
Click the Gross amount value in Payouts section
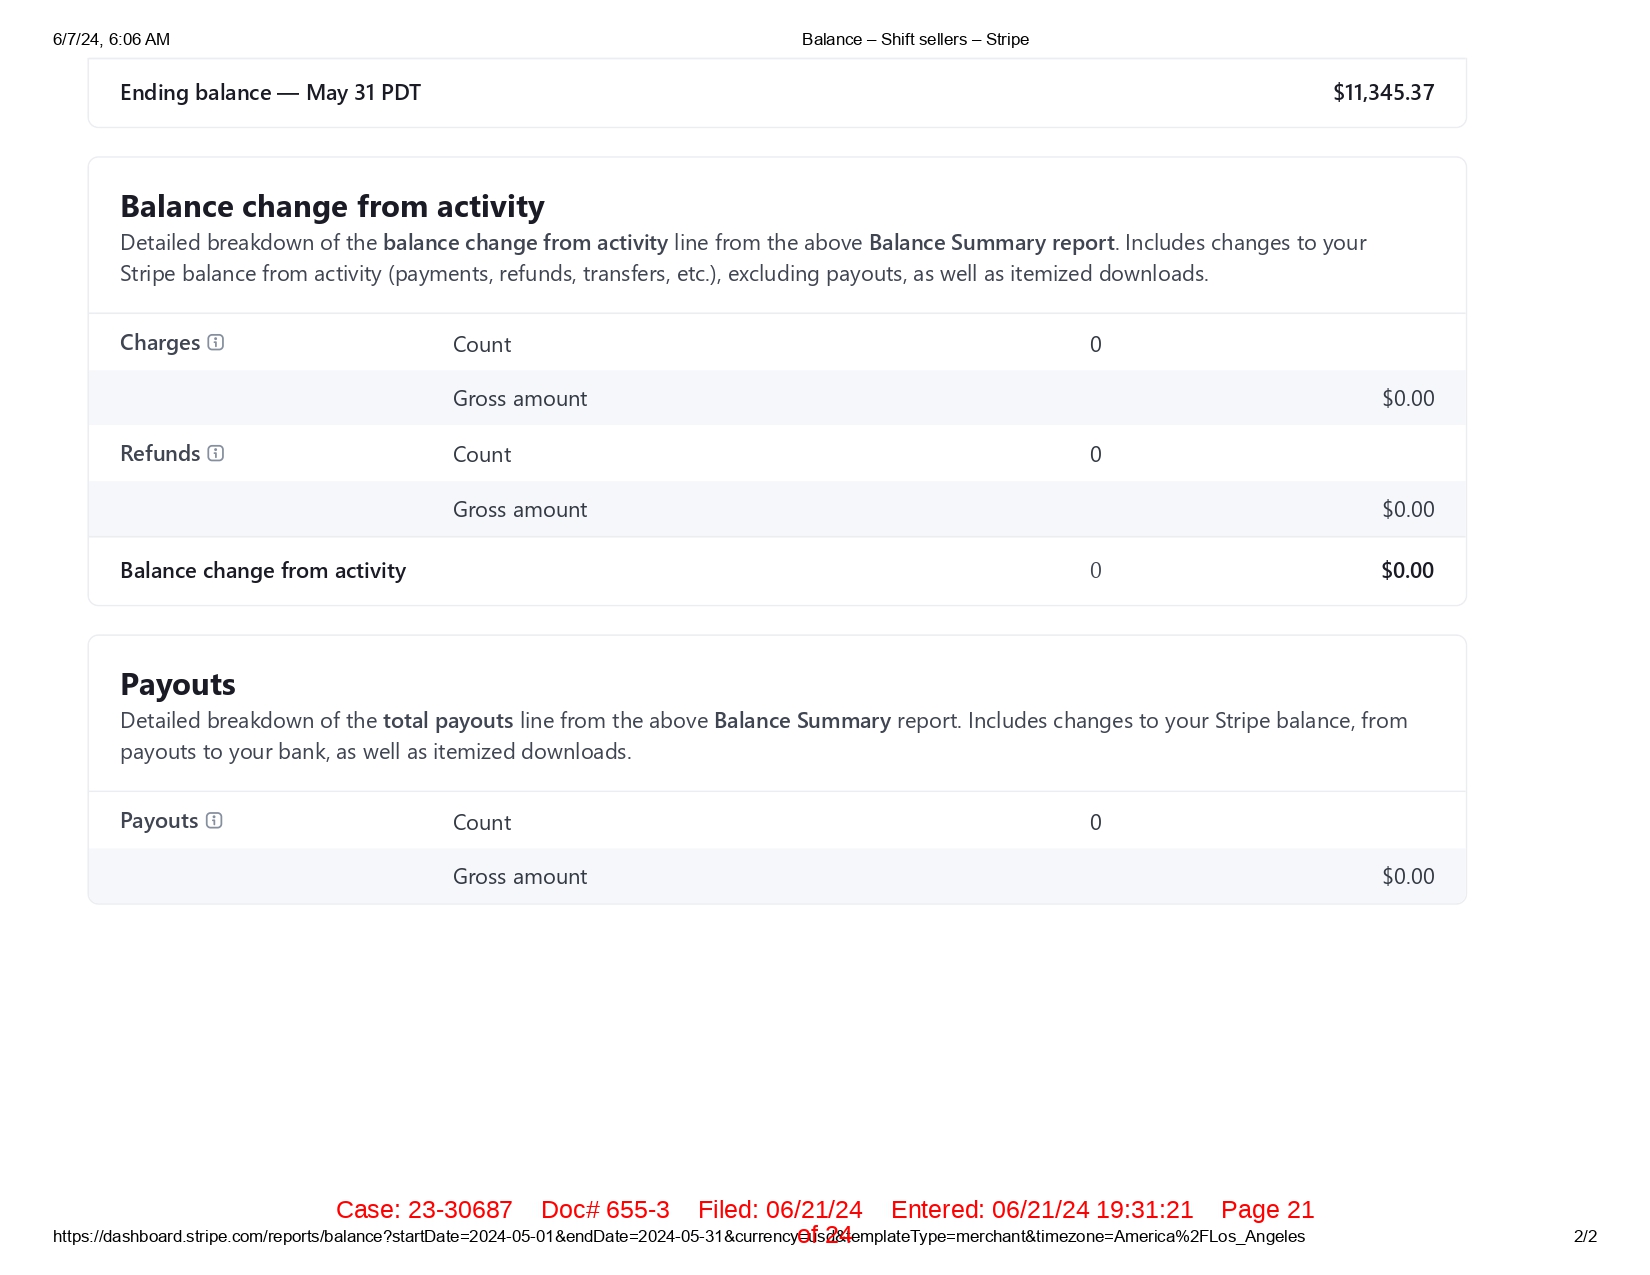pos(1407,877)
